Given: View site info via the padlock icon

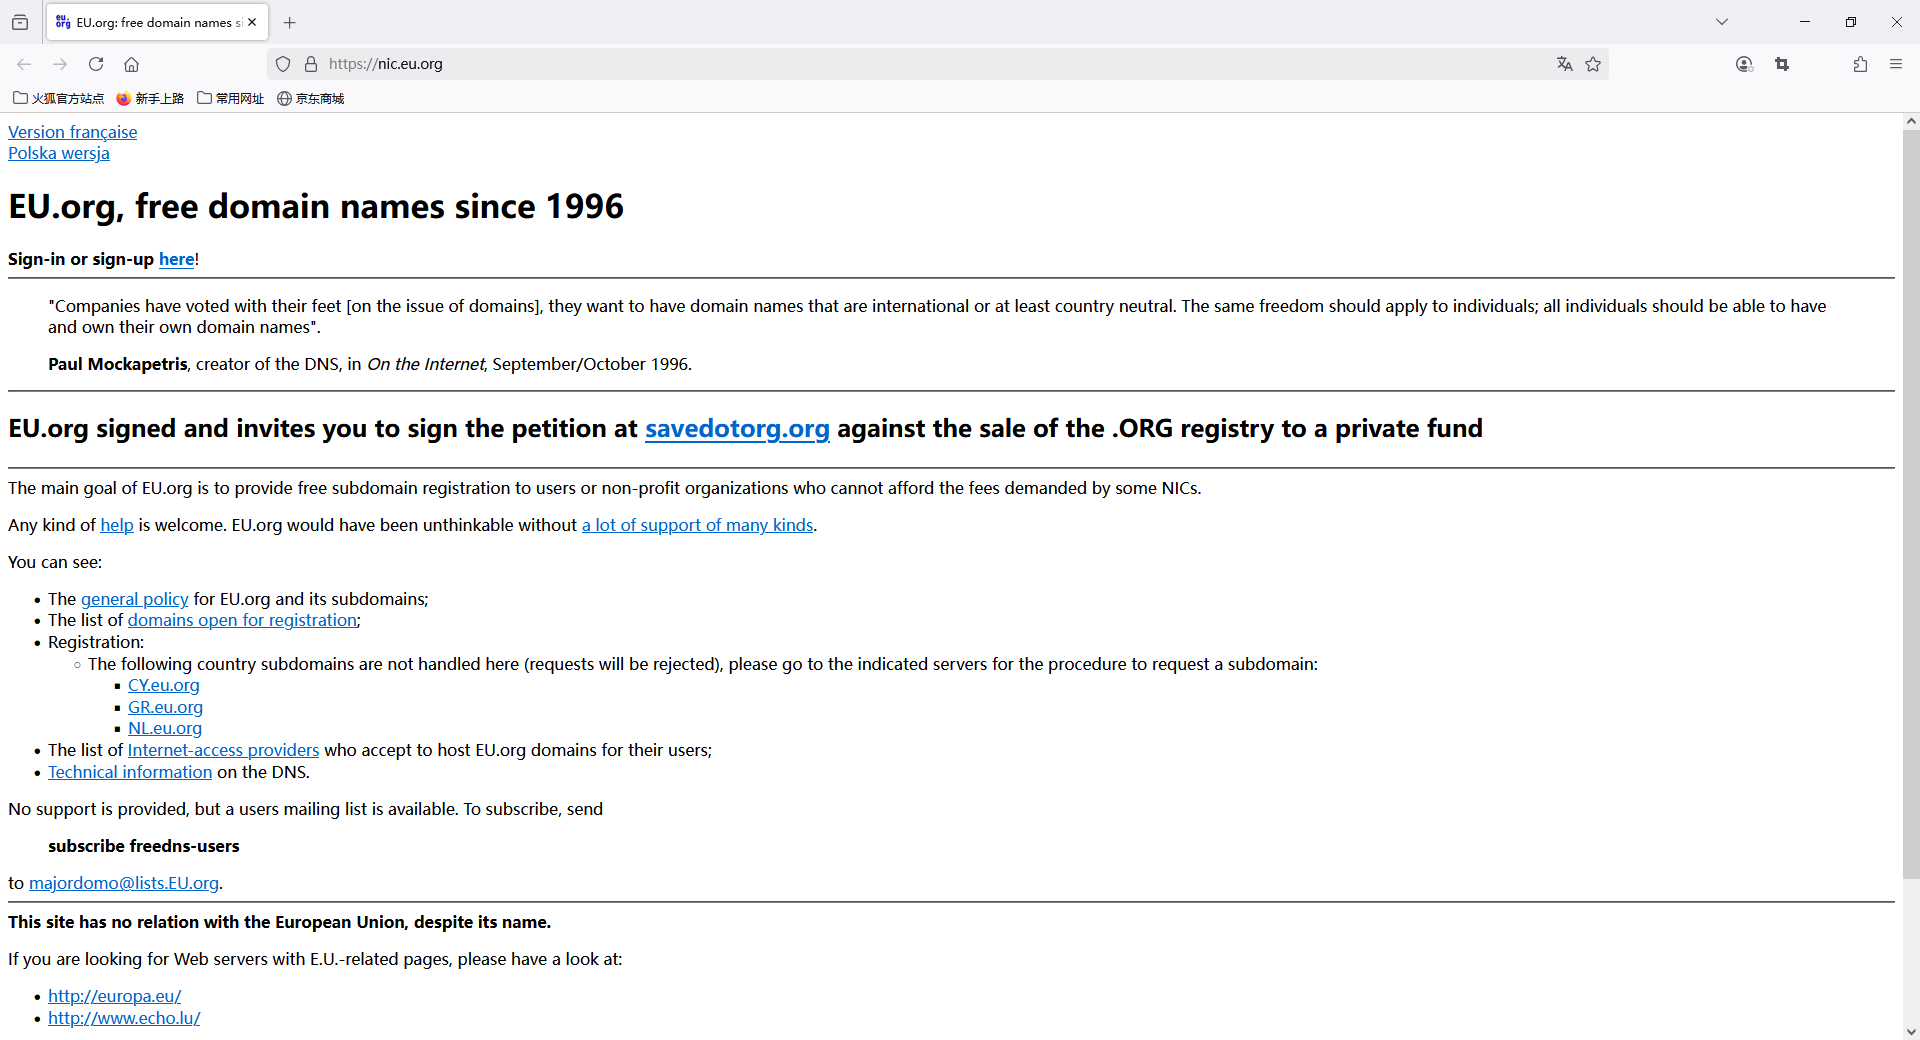Looking at the screenshot, I should point(311,64).
